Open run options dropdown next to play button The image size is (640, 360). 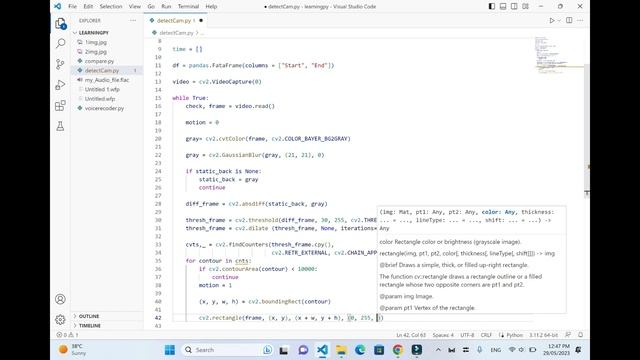(x=559, y=20)
